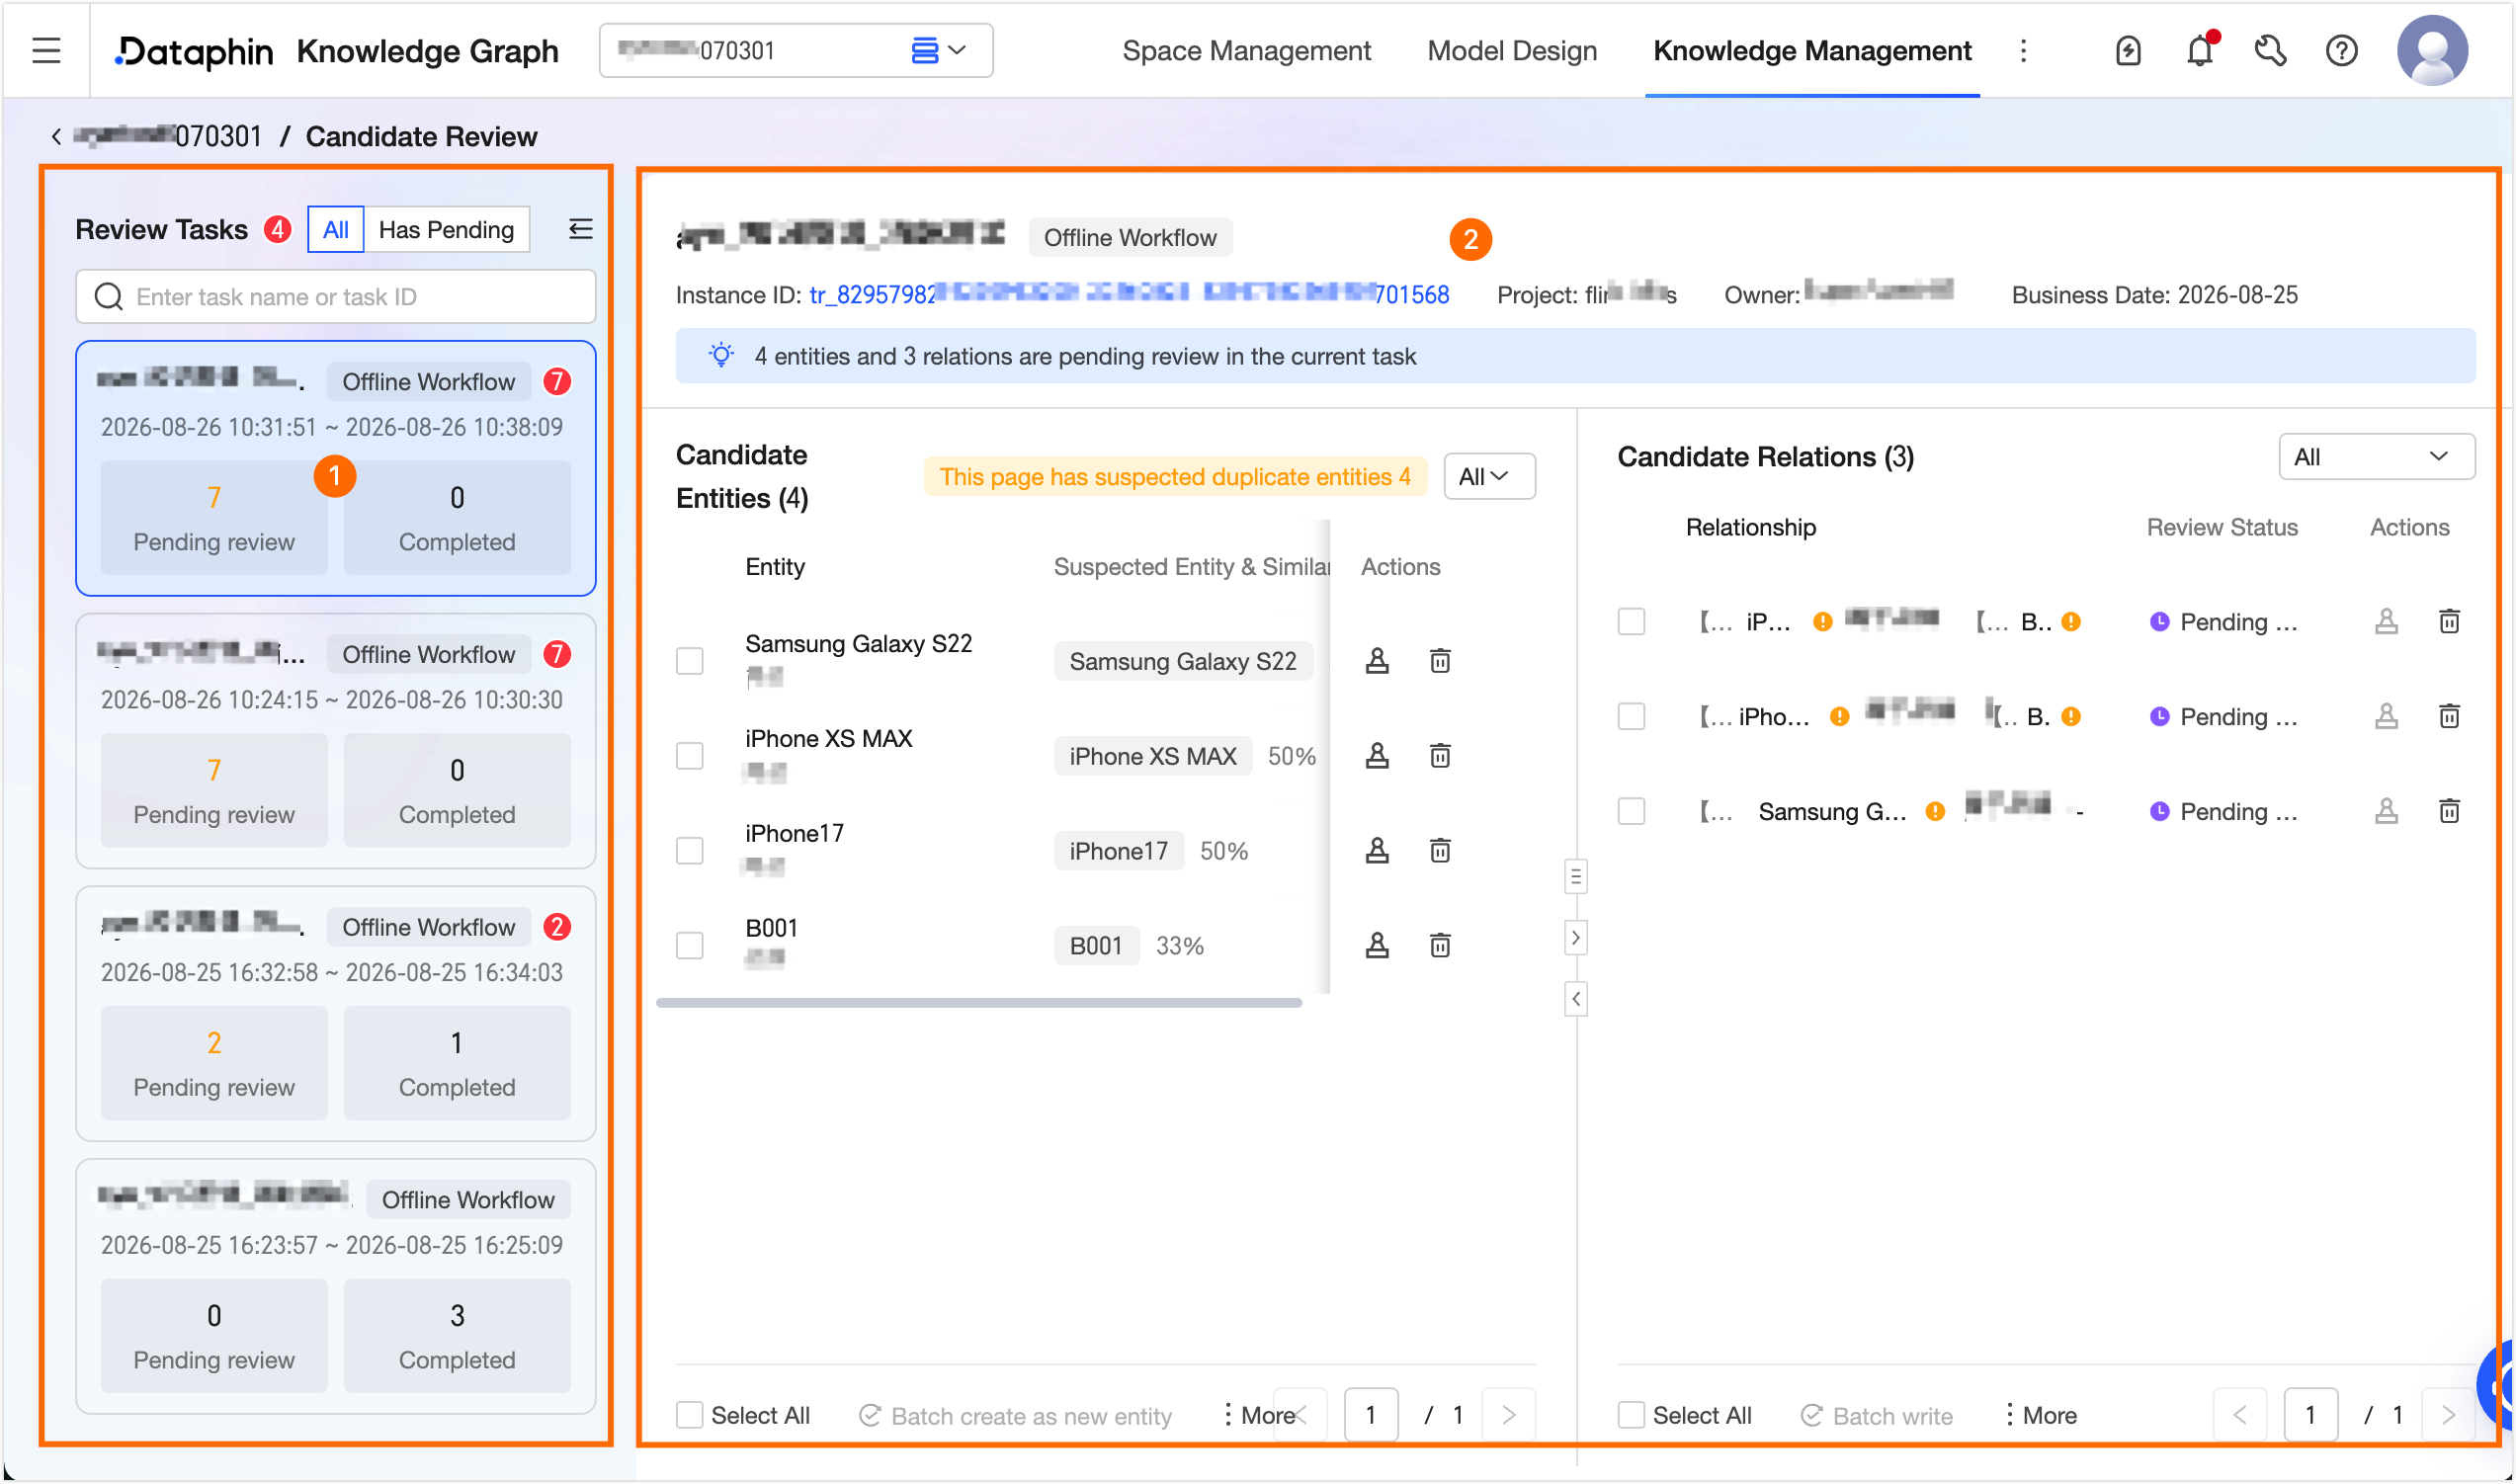The height and width of the screenshot is (1484, 2516).
Task: Filter review tasks by Has Pending
Action: (x=446, y=230)
